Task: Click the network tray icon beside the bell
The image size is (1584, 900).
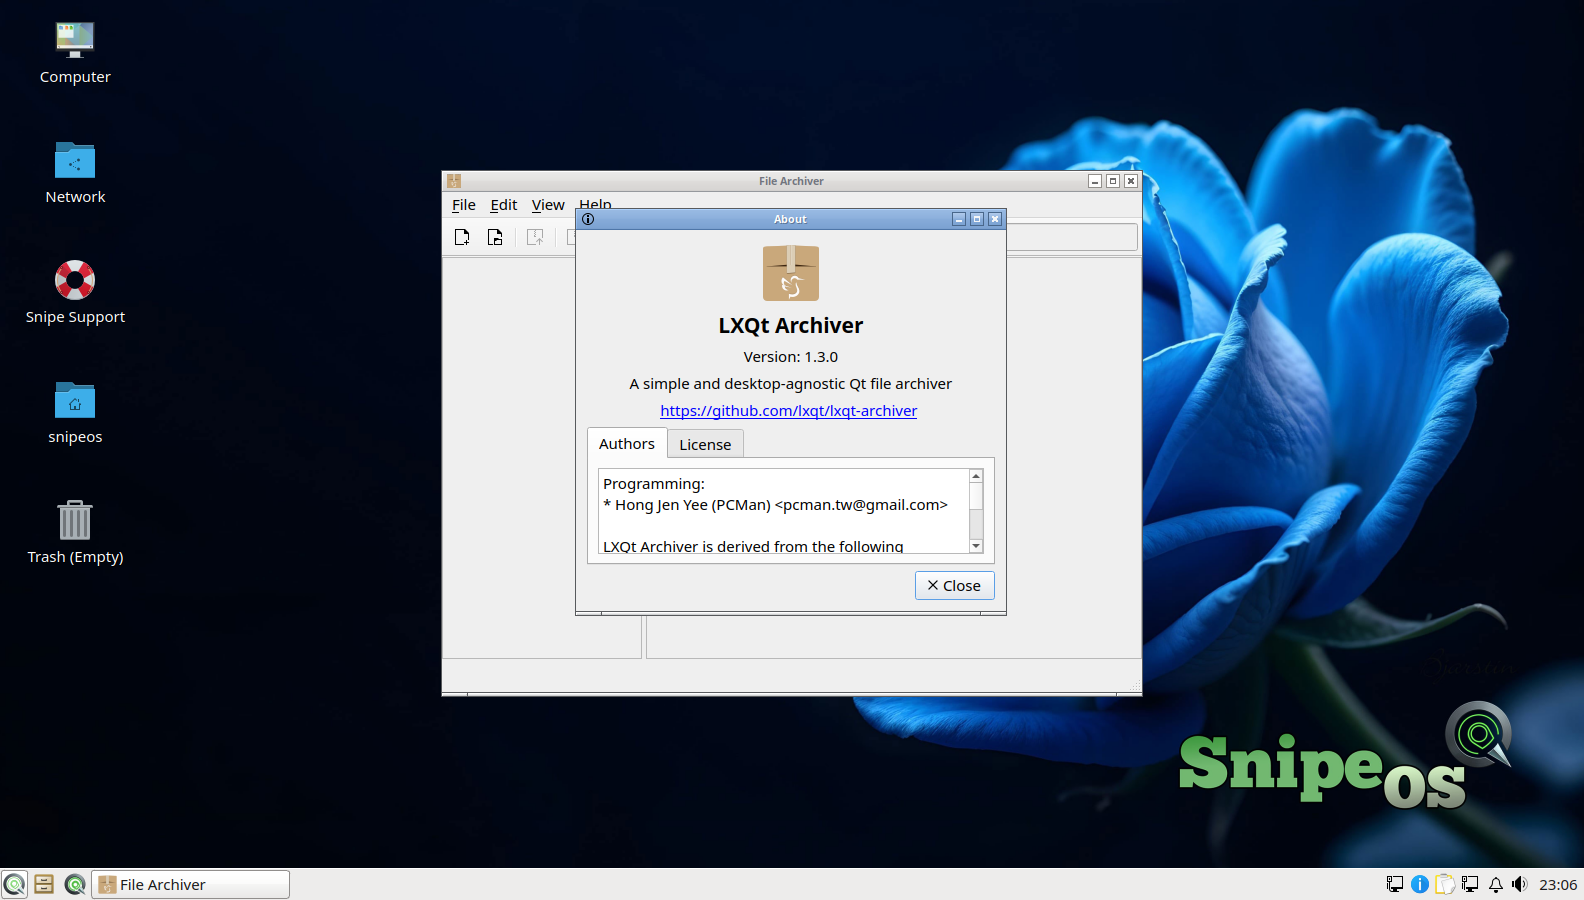Action: coord(1470,884)
